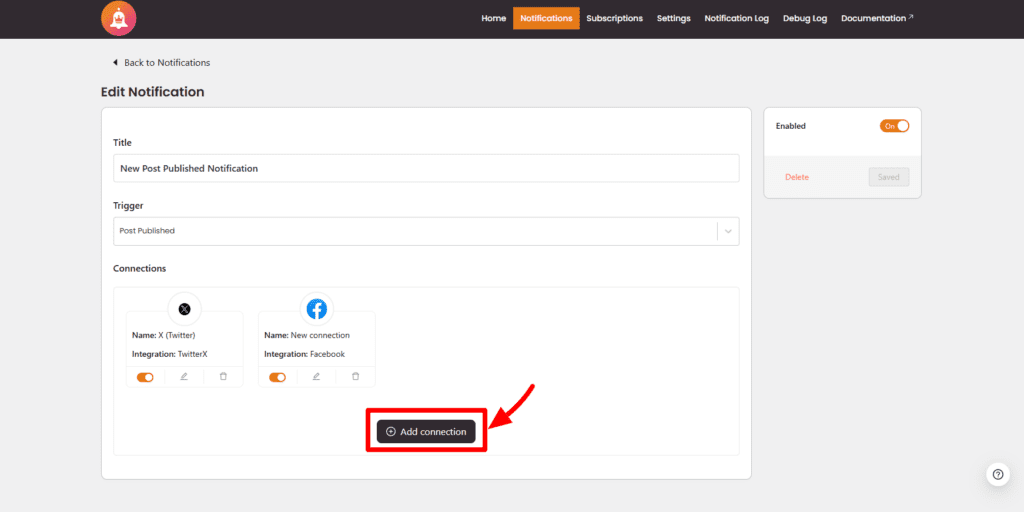Click the 'Name: New connection' text
The height and width of the screenshot is (512, 1024).
(307, 335)
